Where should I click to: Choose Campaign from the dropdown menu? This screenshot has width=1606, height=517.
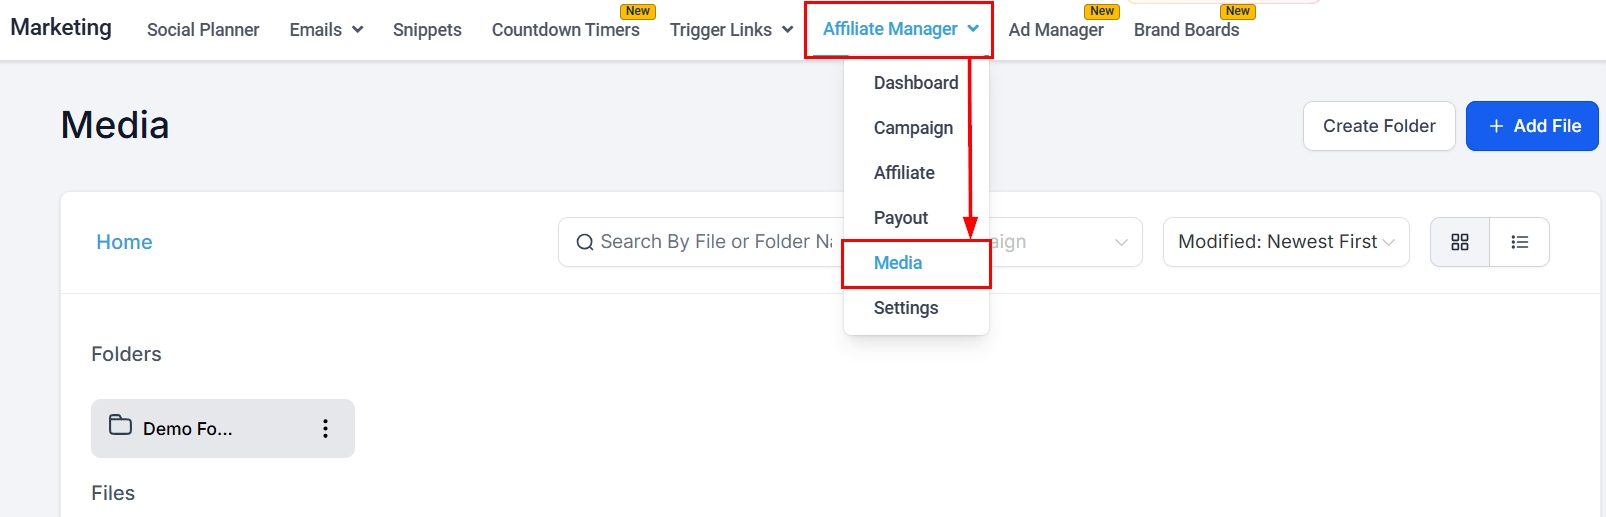[913, 128]
